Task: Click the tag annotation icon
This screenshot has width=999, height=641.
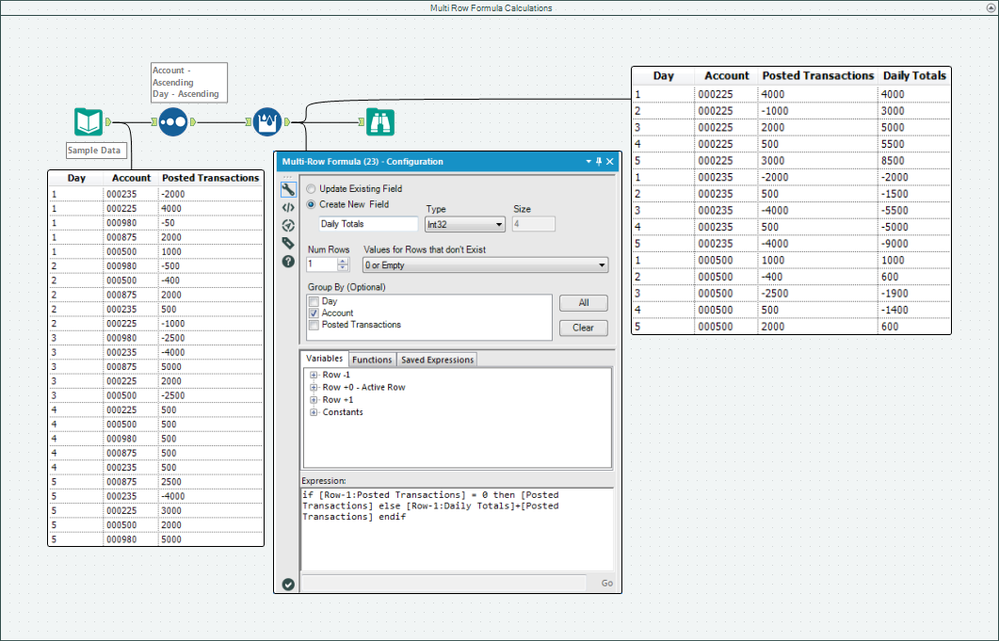Action: pos(288,243)
